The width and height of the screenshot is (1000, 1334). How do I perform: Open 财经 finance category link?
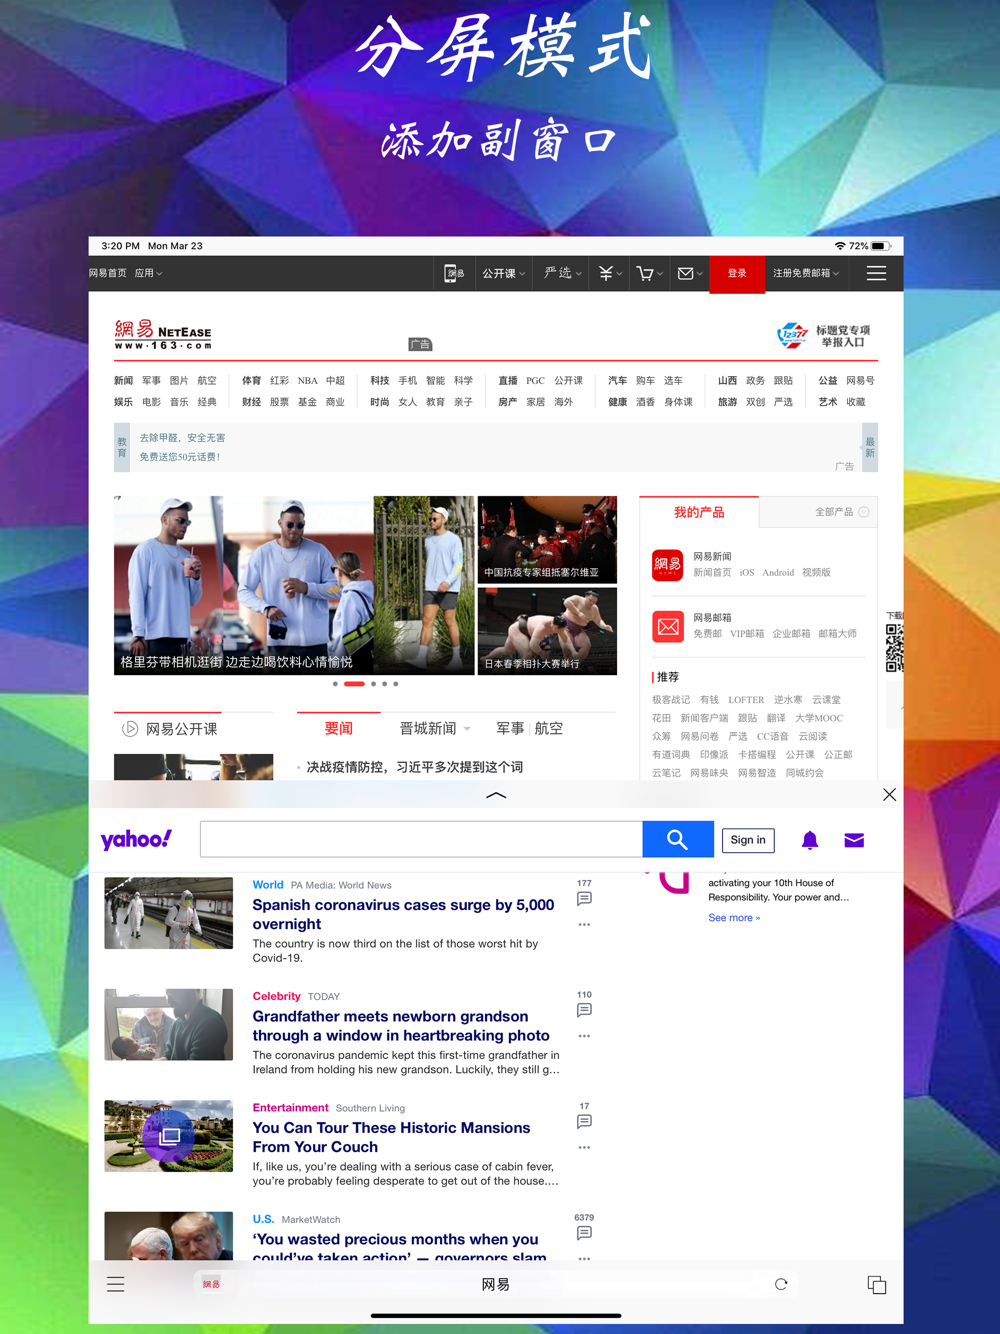click(x=251, y=402)
